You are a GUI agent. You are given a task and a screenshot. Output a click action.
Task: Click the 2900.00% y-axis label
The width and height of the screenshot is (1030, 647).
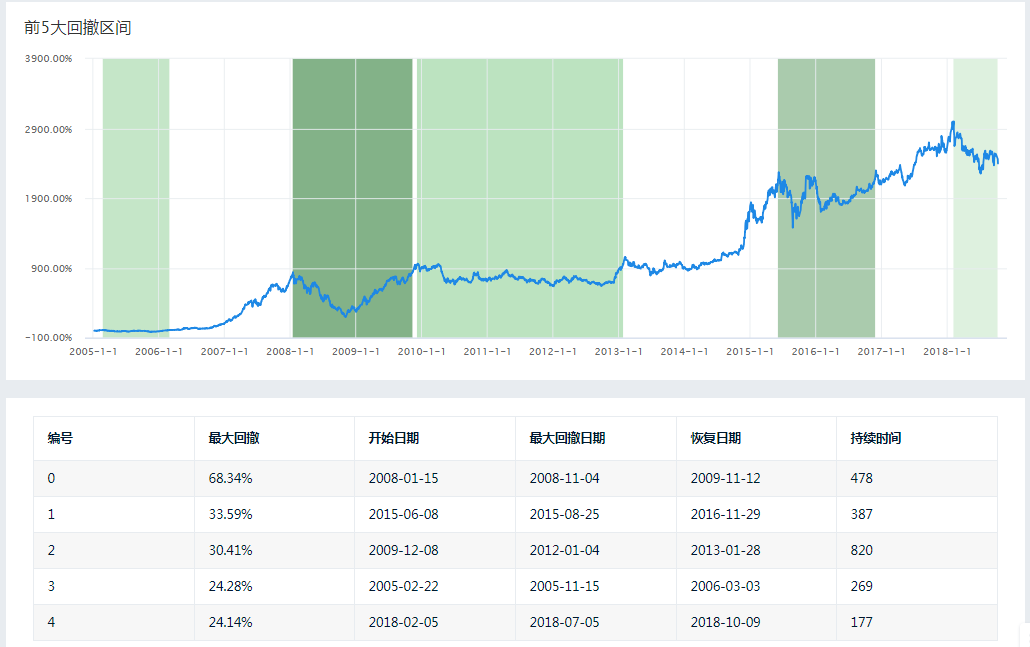[49, 129]
